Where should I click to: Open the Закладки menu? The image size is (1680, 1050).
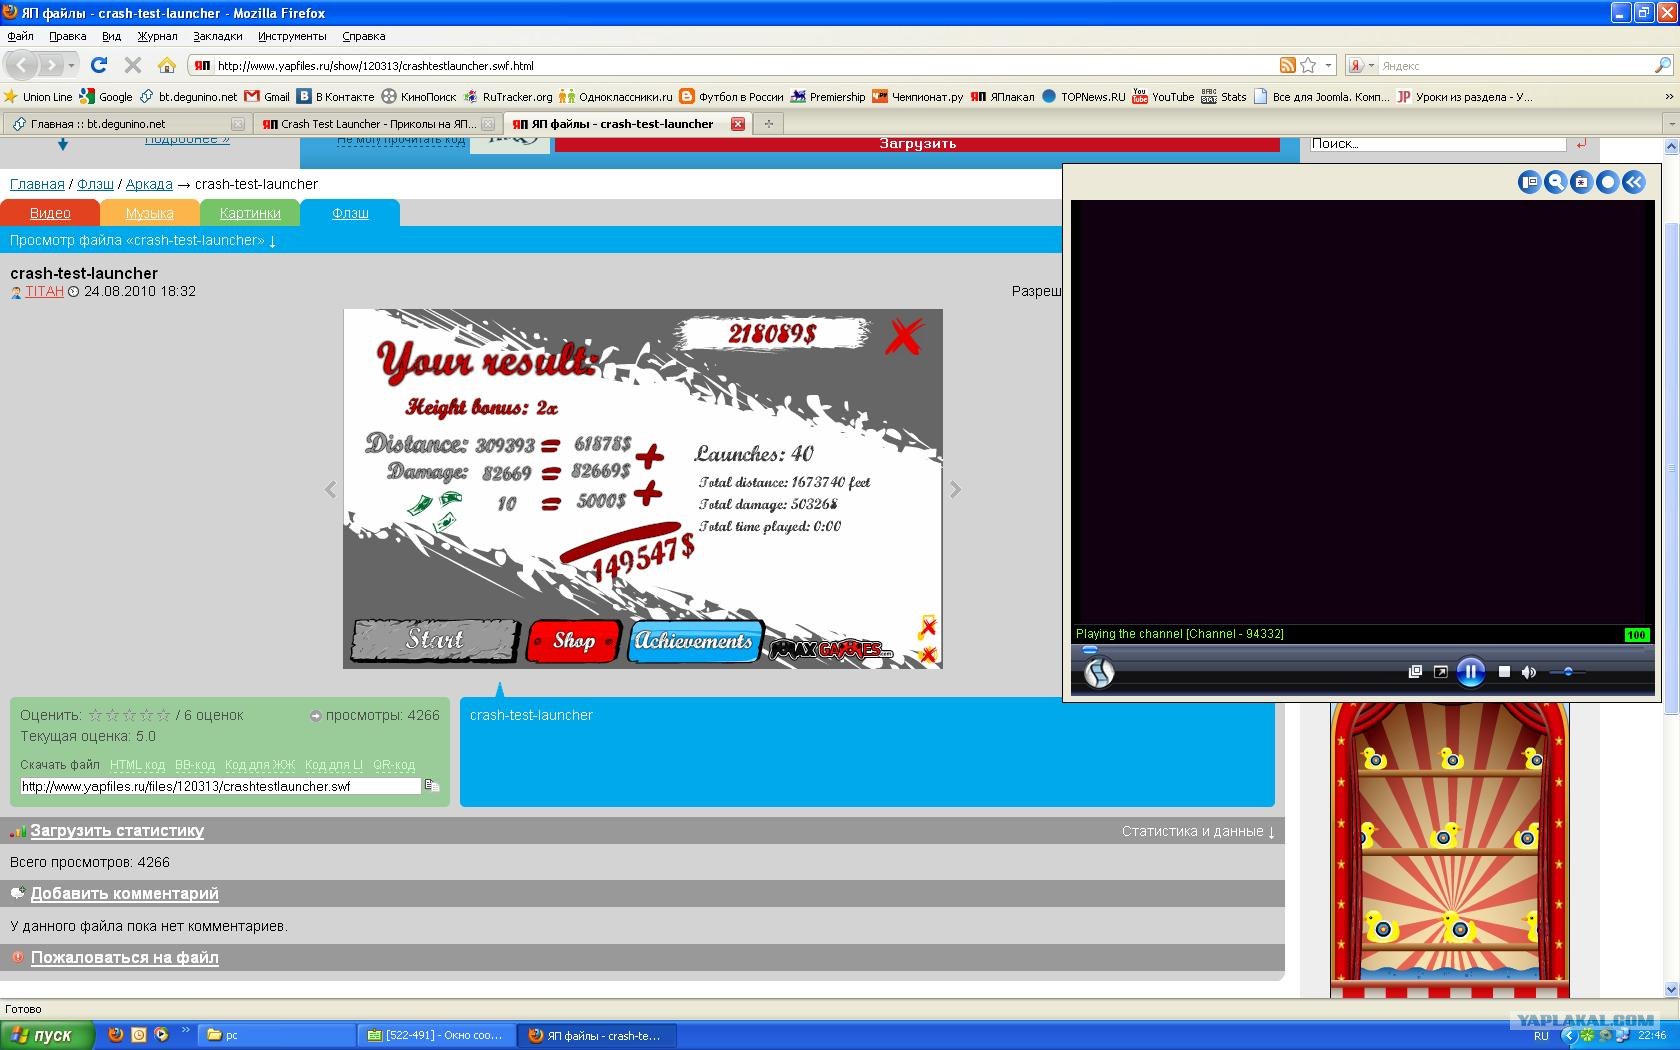(x=217, y=36)
